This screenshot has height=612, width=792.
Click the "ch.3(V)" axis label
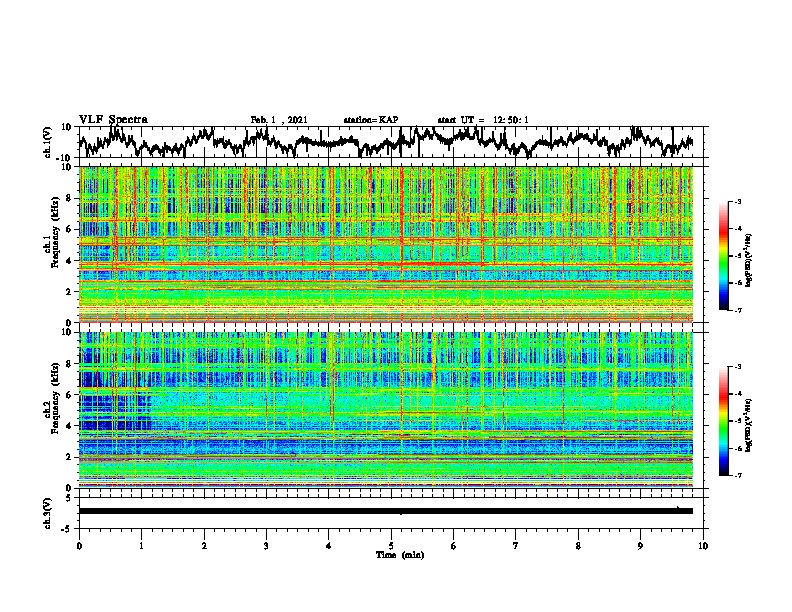pos(48,513)
